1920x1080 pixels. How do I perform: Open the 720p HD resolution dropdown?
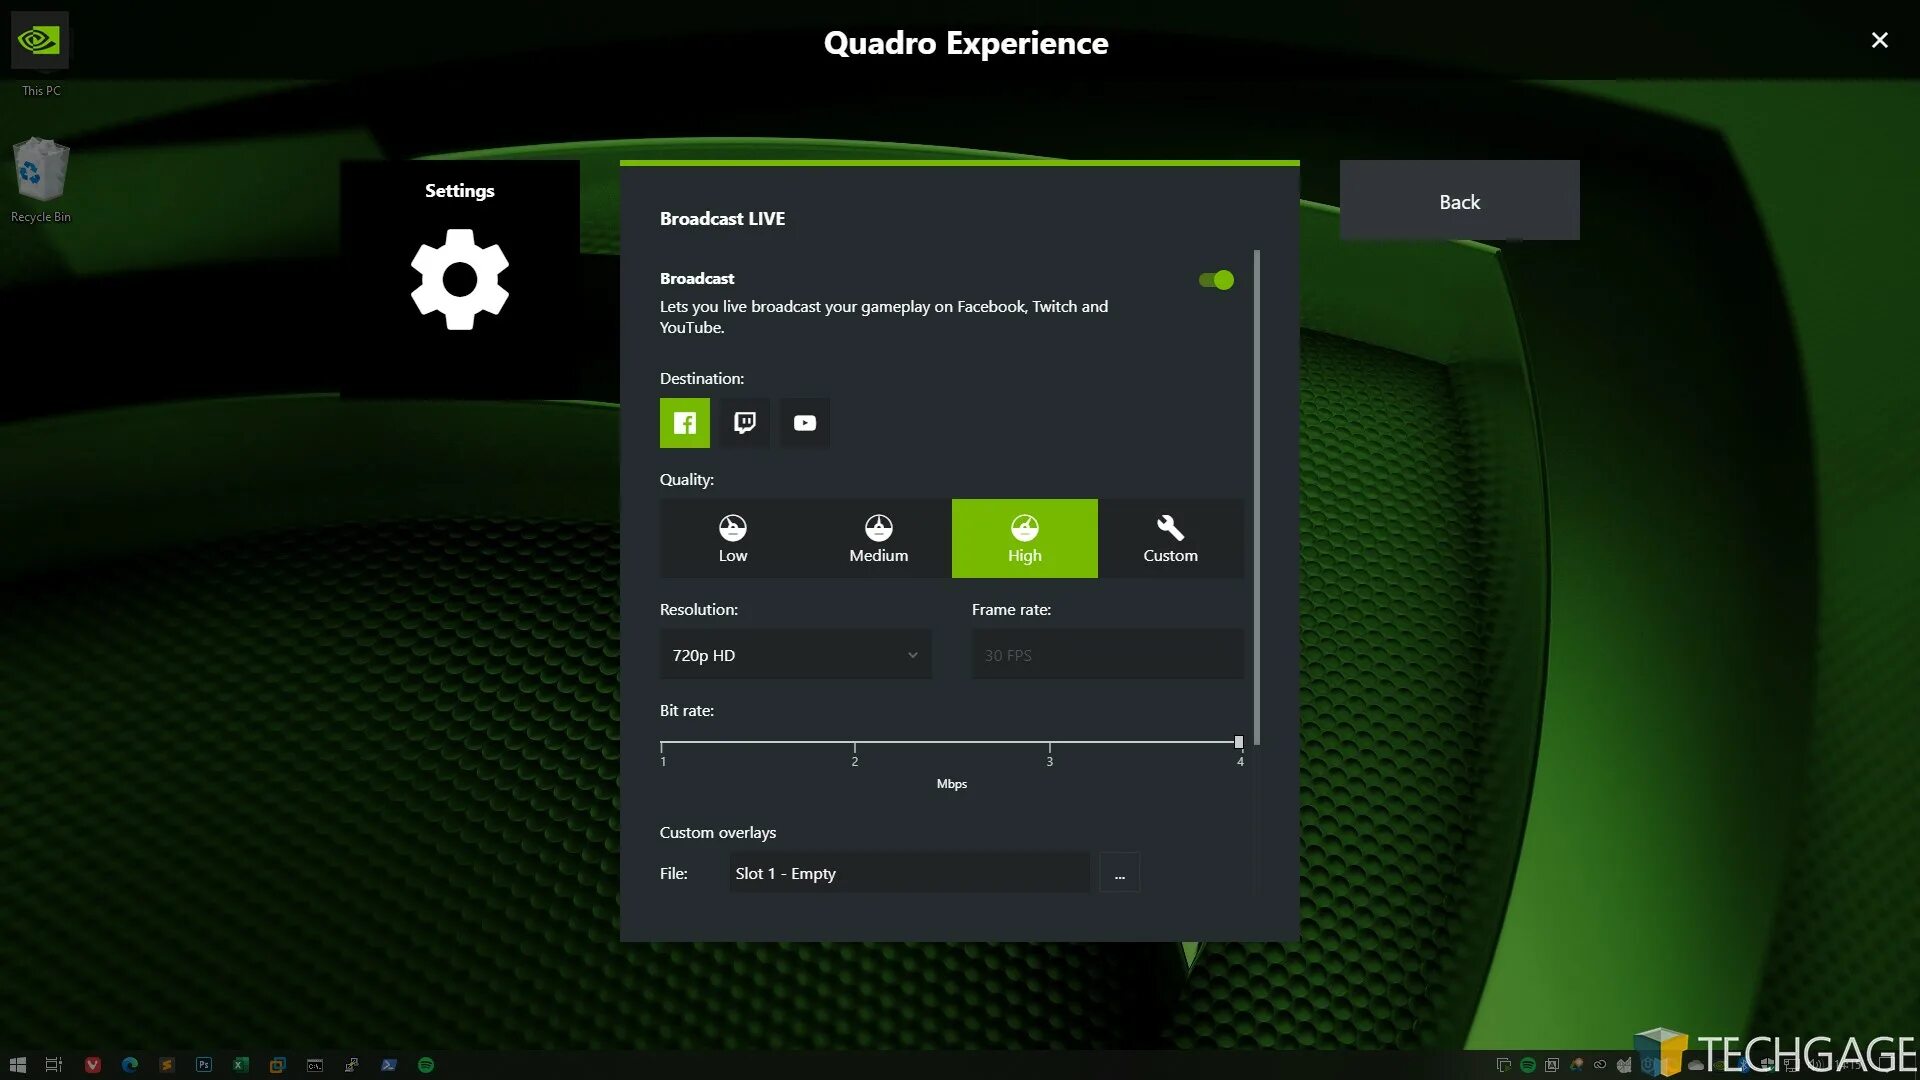(x=795, y=655)
